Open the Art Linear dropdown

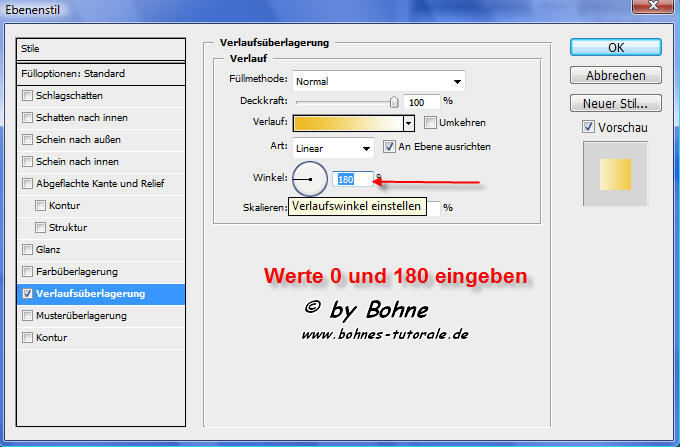click(333, 148)
